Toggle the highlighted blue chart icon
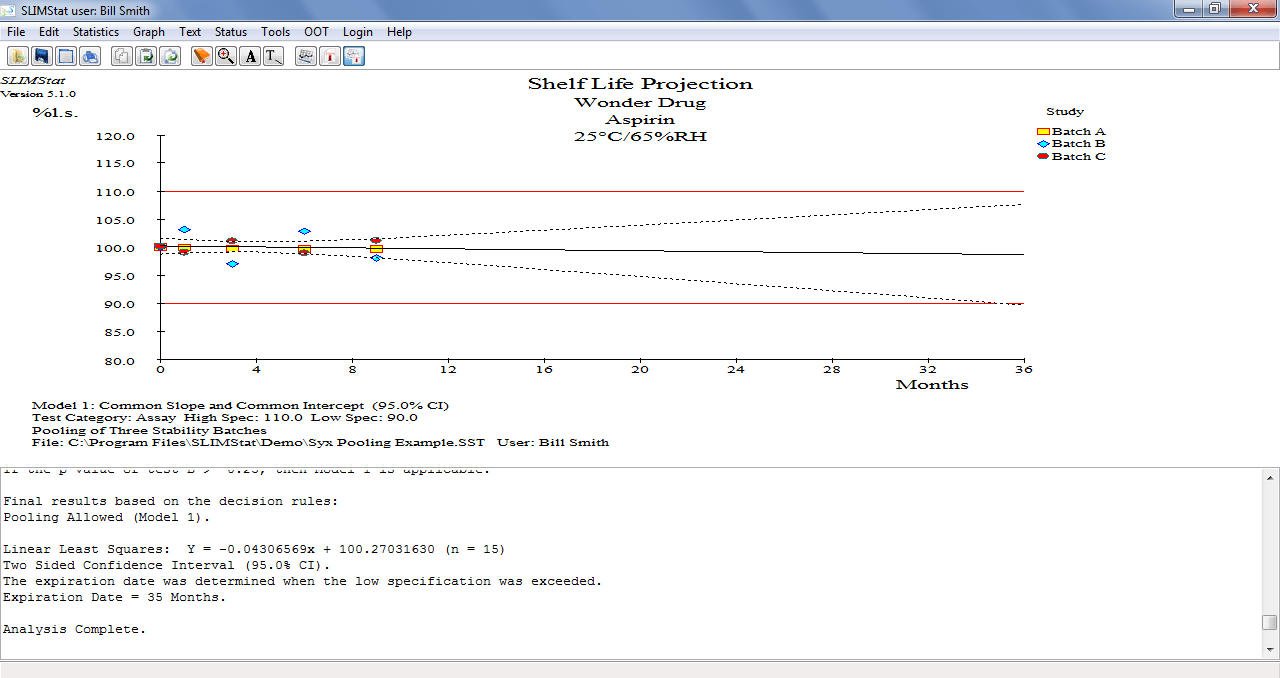Screen dimensions: 1280x678 (354, 55)
